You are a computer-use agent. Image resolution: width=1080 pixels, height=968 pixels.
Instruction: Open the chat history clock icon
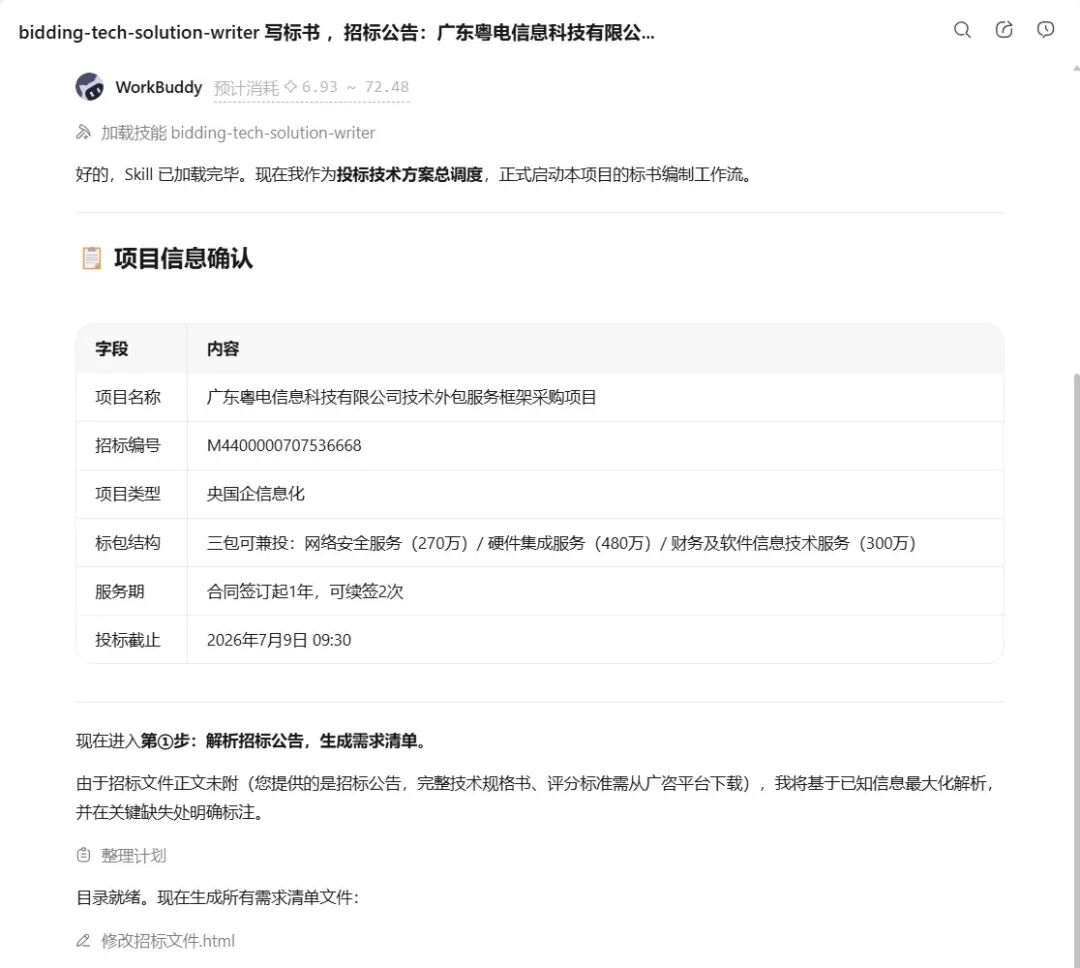click(1046, 30)
